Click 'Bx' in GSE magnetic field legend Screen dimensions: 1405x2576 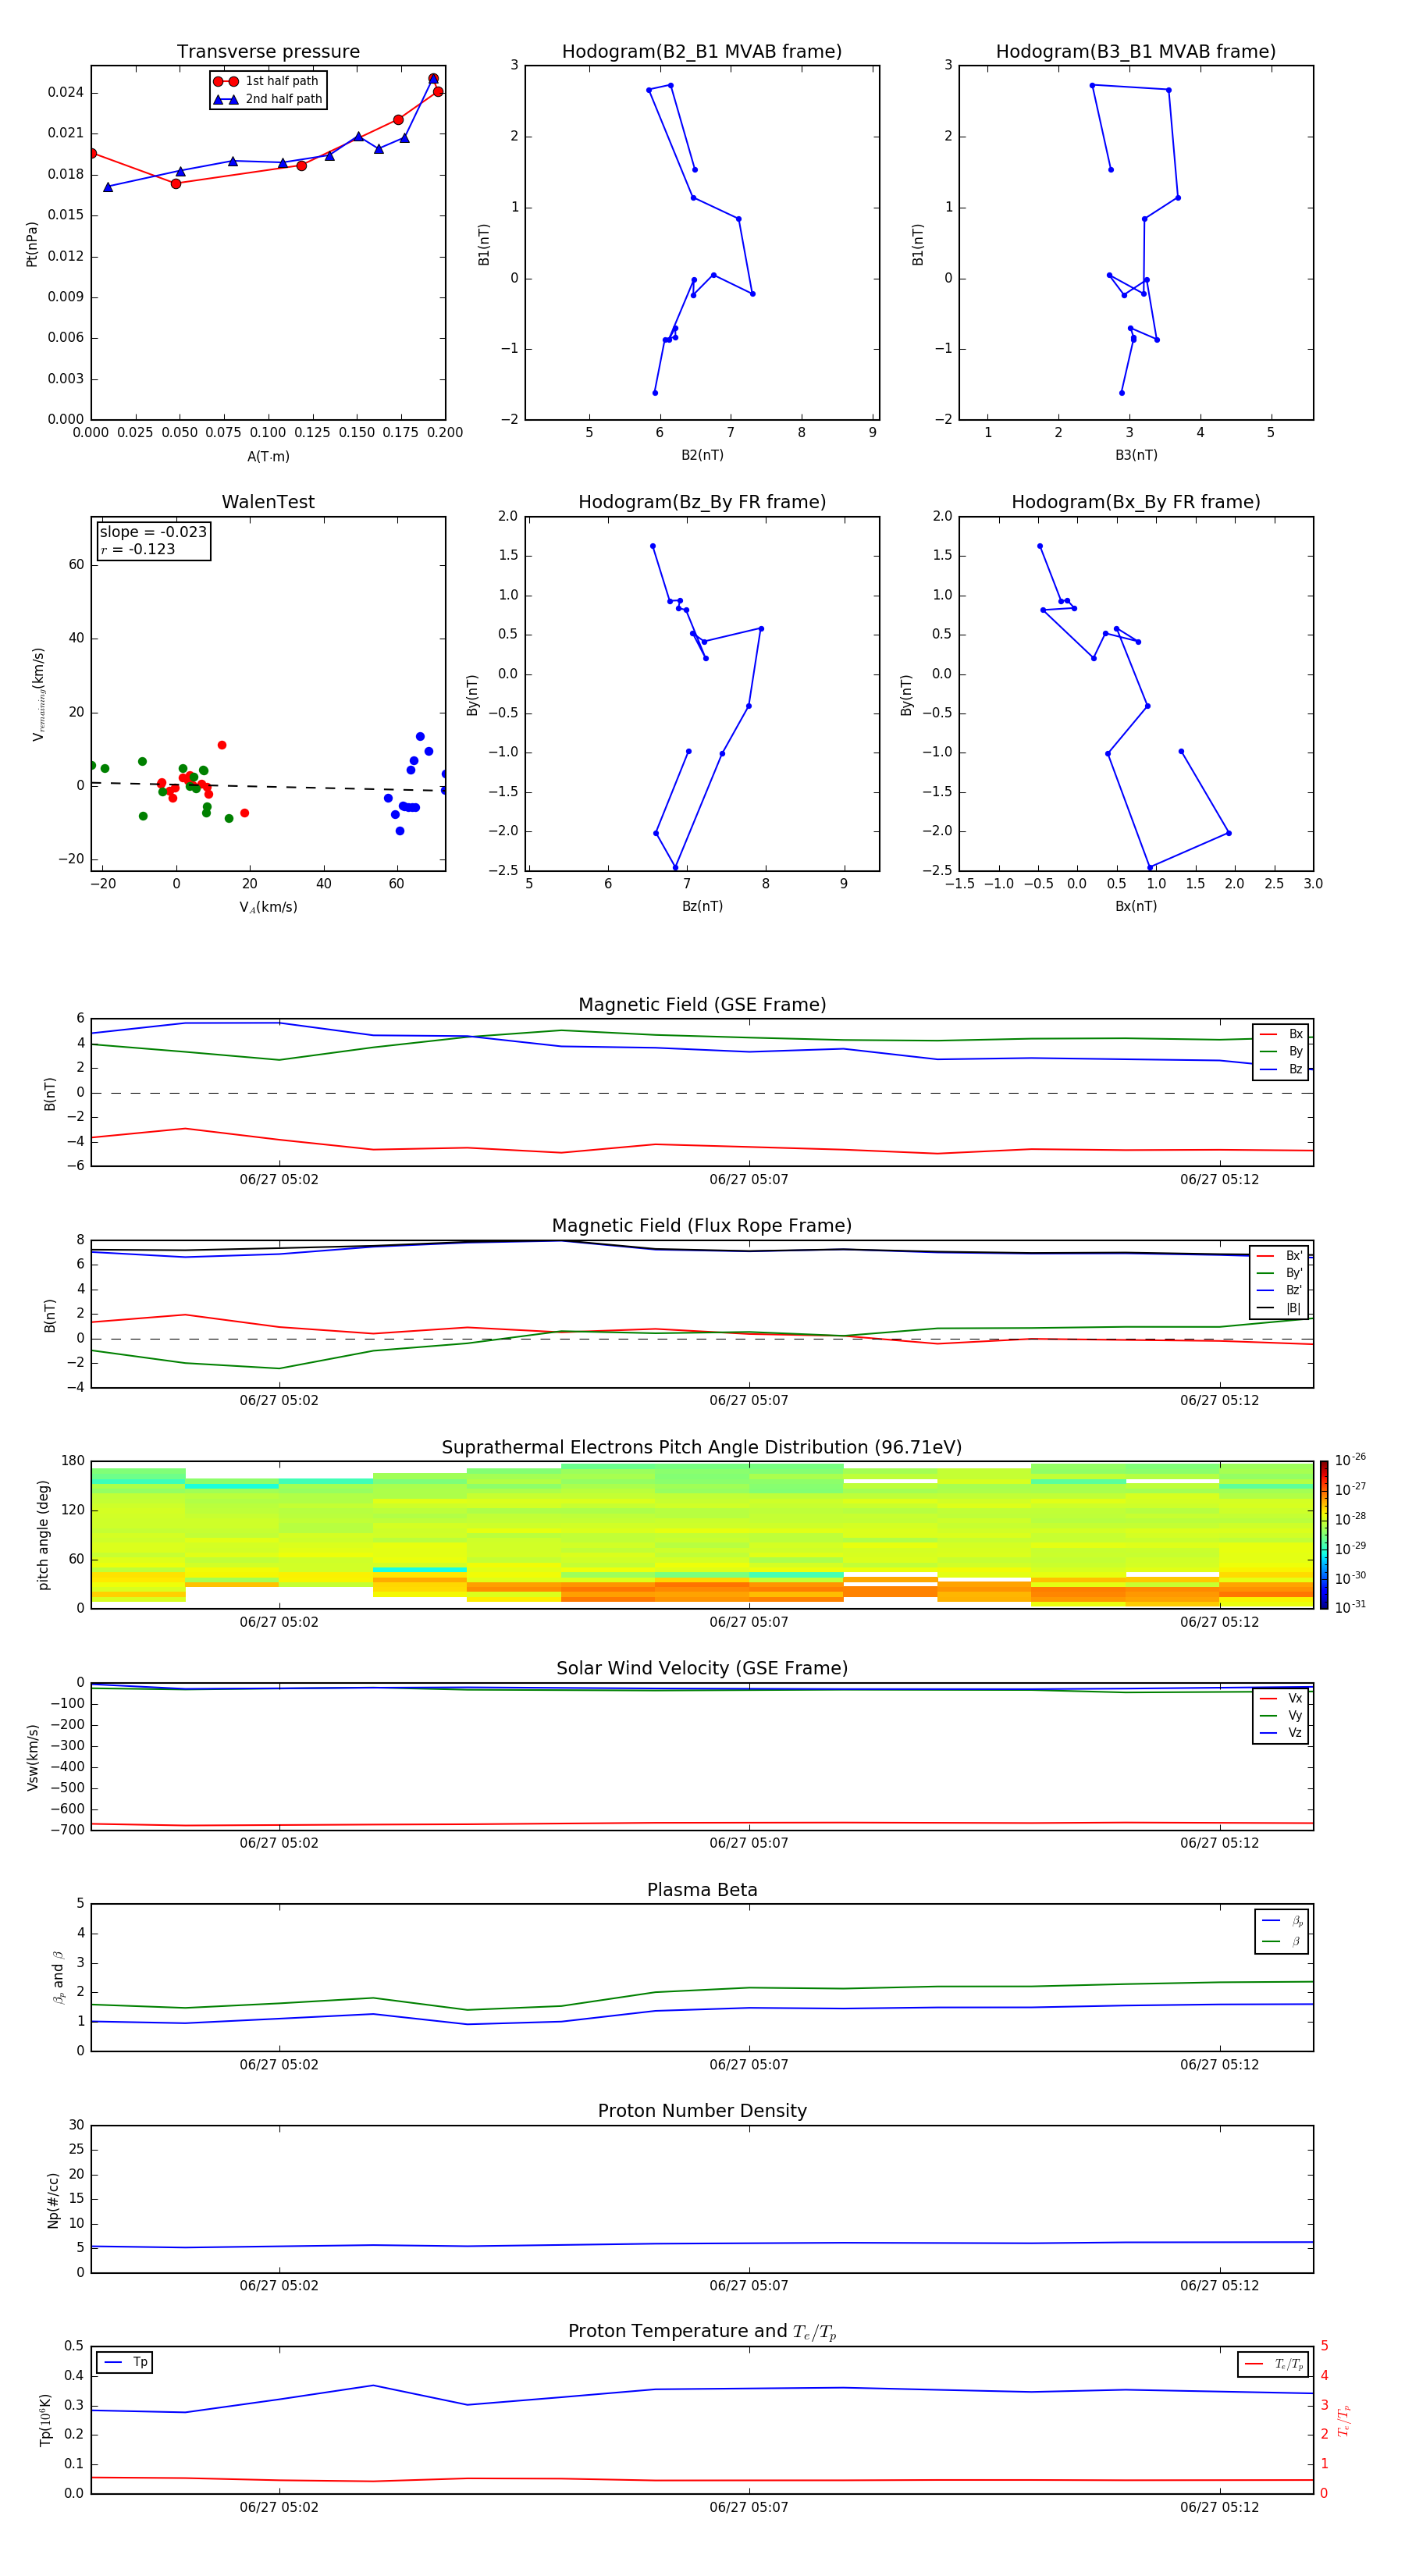pos(1281,1034)
